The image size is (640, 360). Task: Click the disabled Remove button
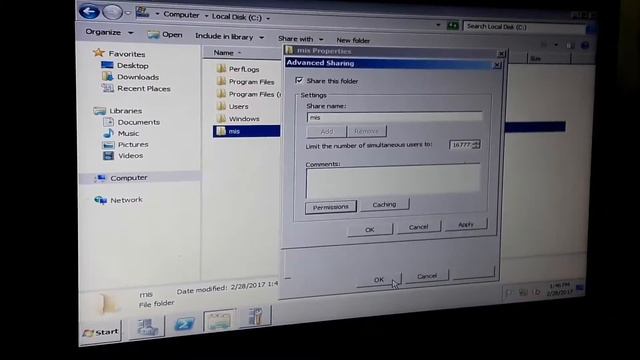tap(366, 131)
